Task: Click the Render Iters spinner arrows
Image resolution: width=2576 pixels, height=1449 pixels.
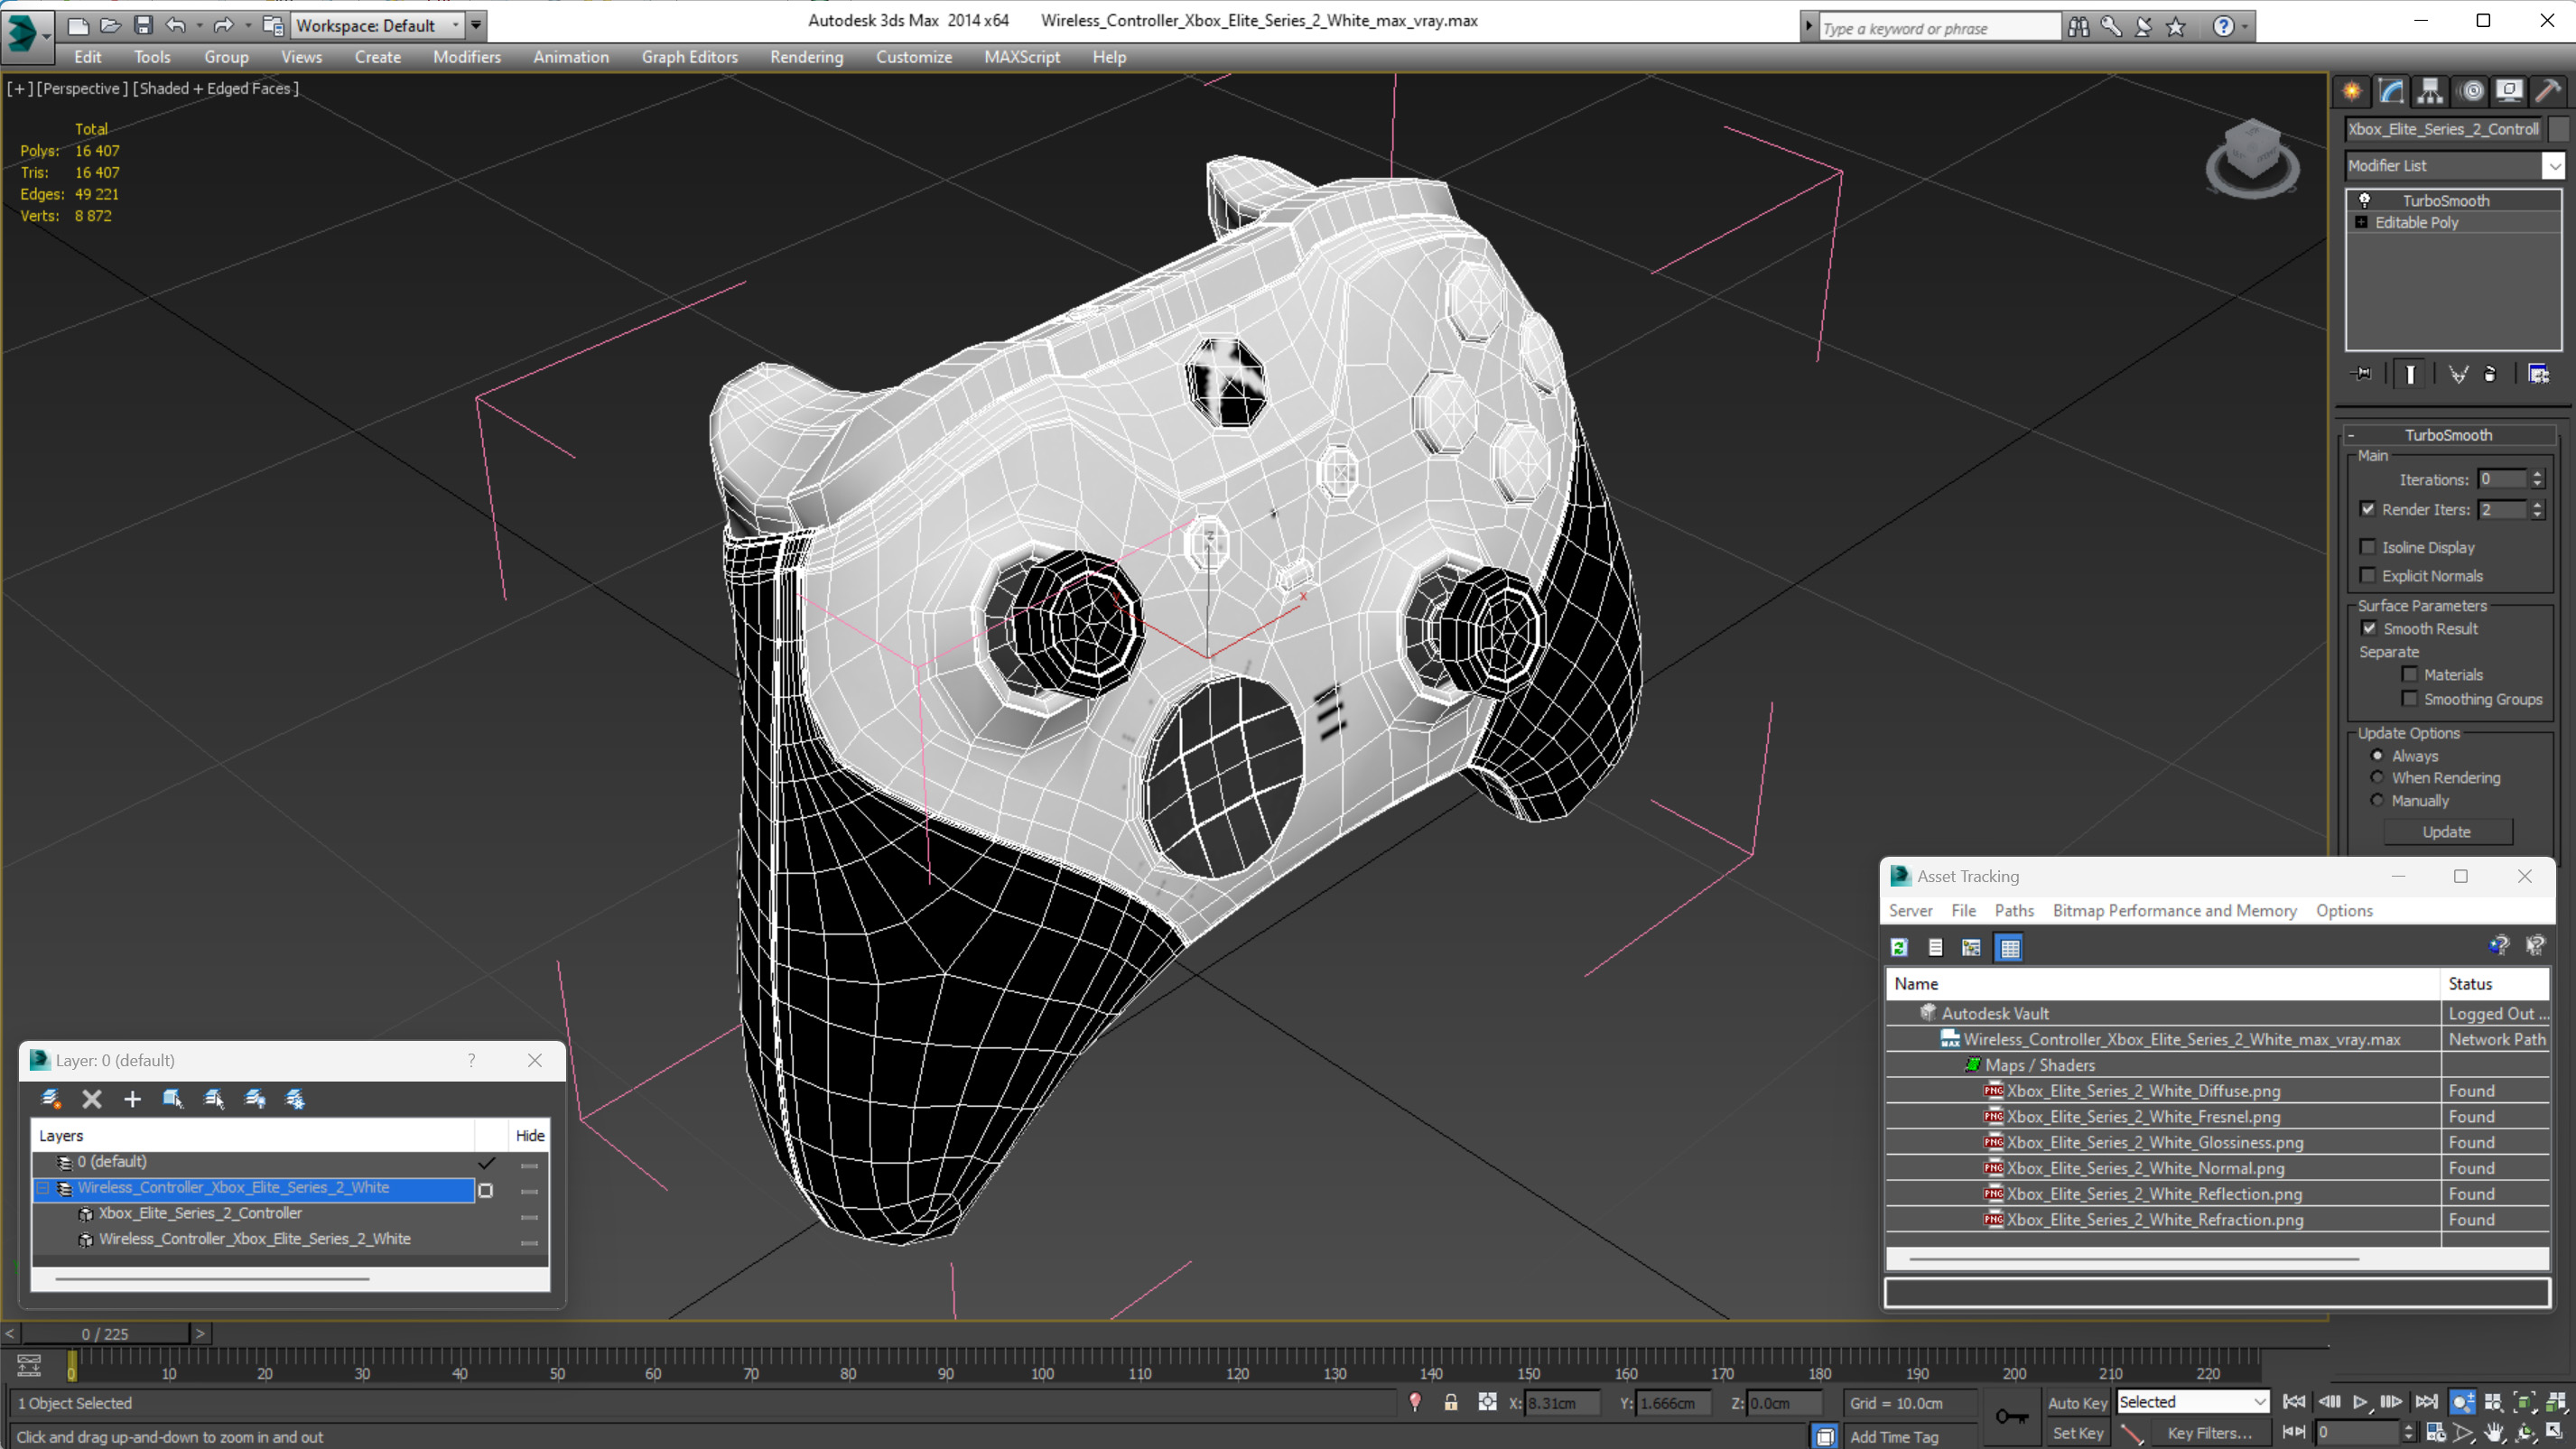Action: (2537, 510)
